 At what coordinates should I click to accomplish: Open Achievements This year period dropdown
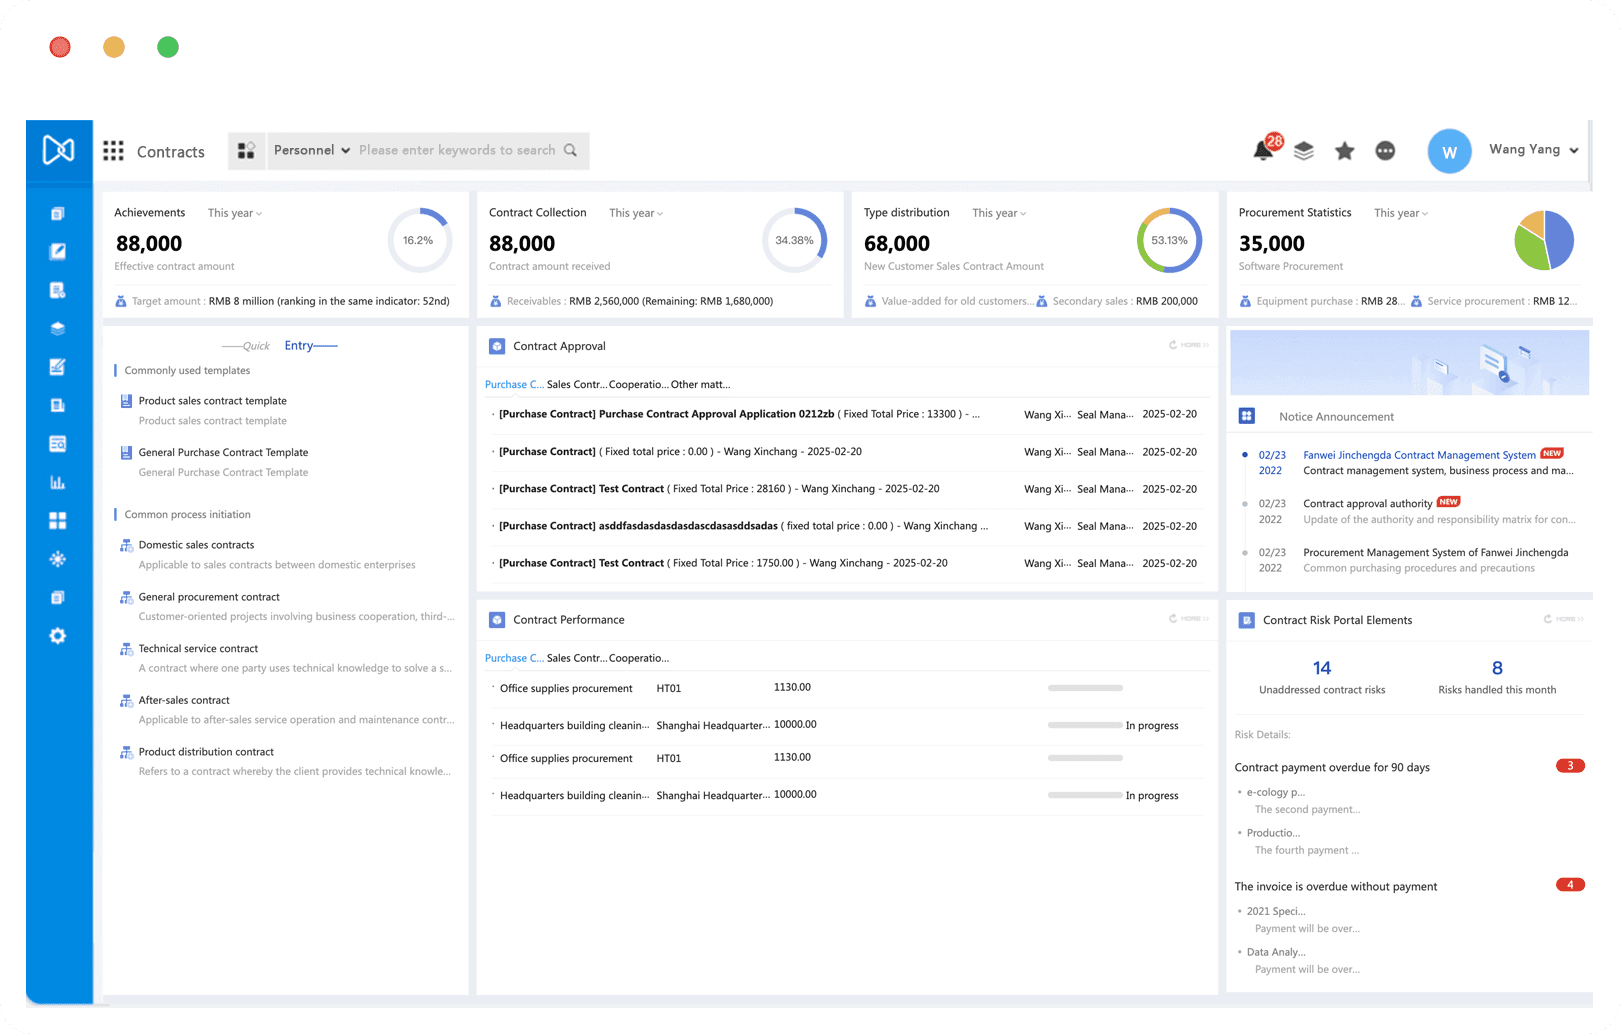click(235, 213)
